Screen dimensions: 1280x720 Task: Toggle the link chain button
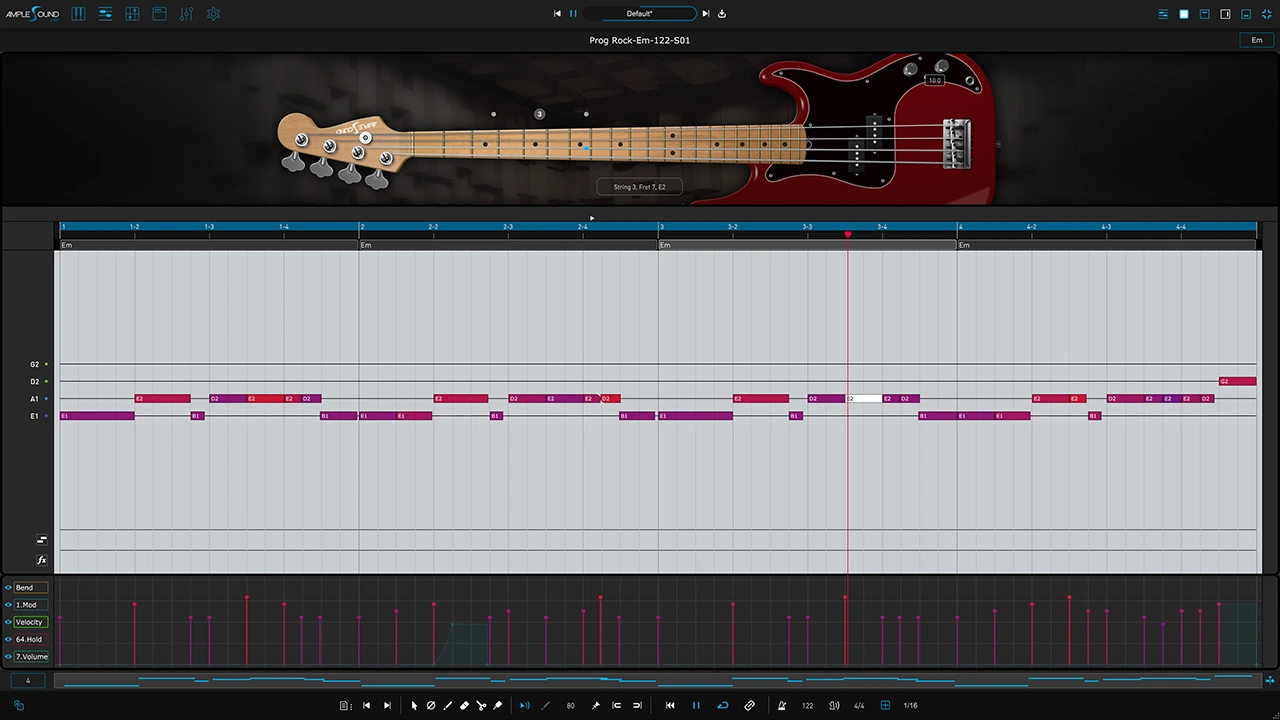[749, 705]
